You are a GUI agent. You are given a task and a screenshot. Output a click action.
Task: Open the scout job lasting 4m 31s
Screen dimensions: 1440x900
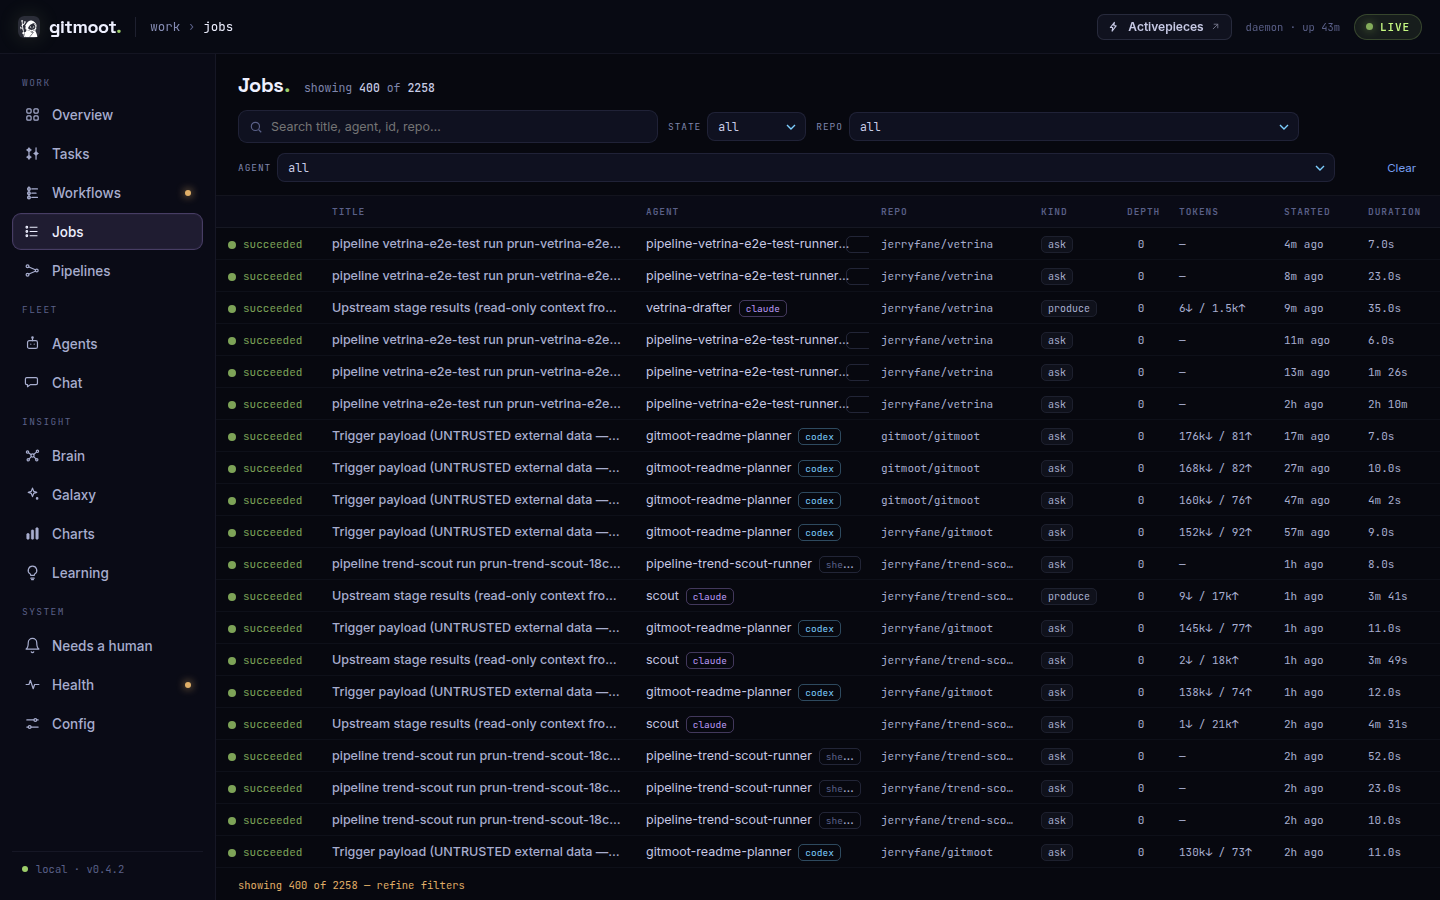[828, 724]
